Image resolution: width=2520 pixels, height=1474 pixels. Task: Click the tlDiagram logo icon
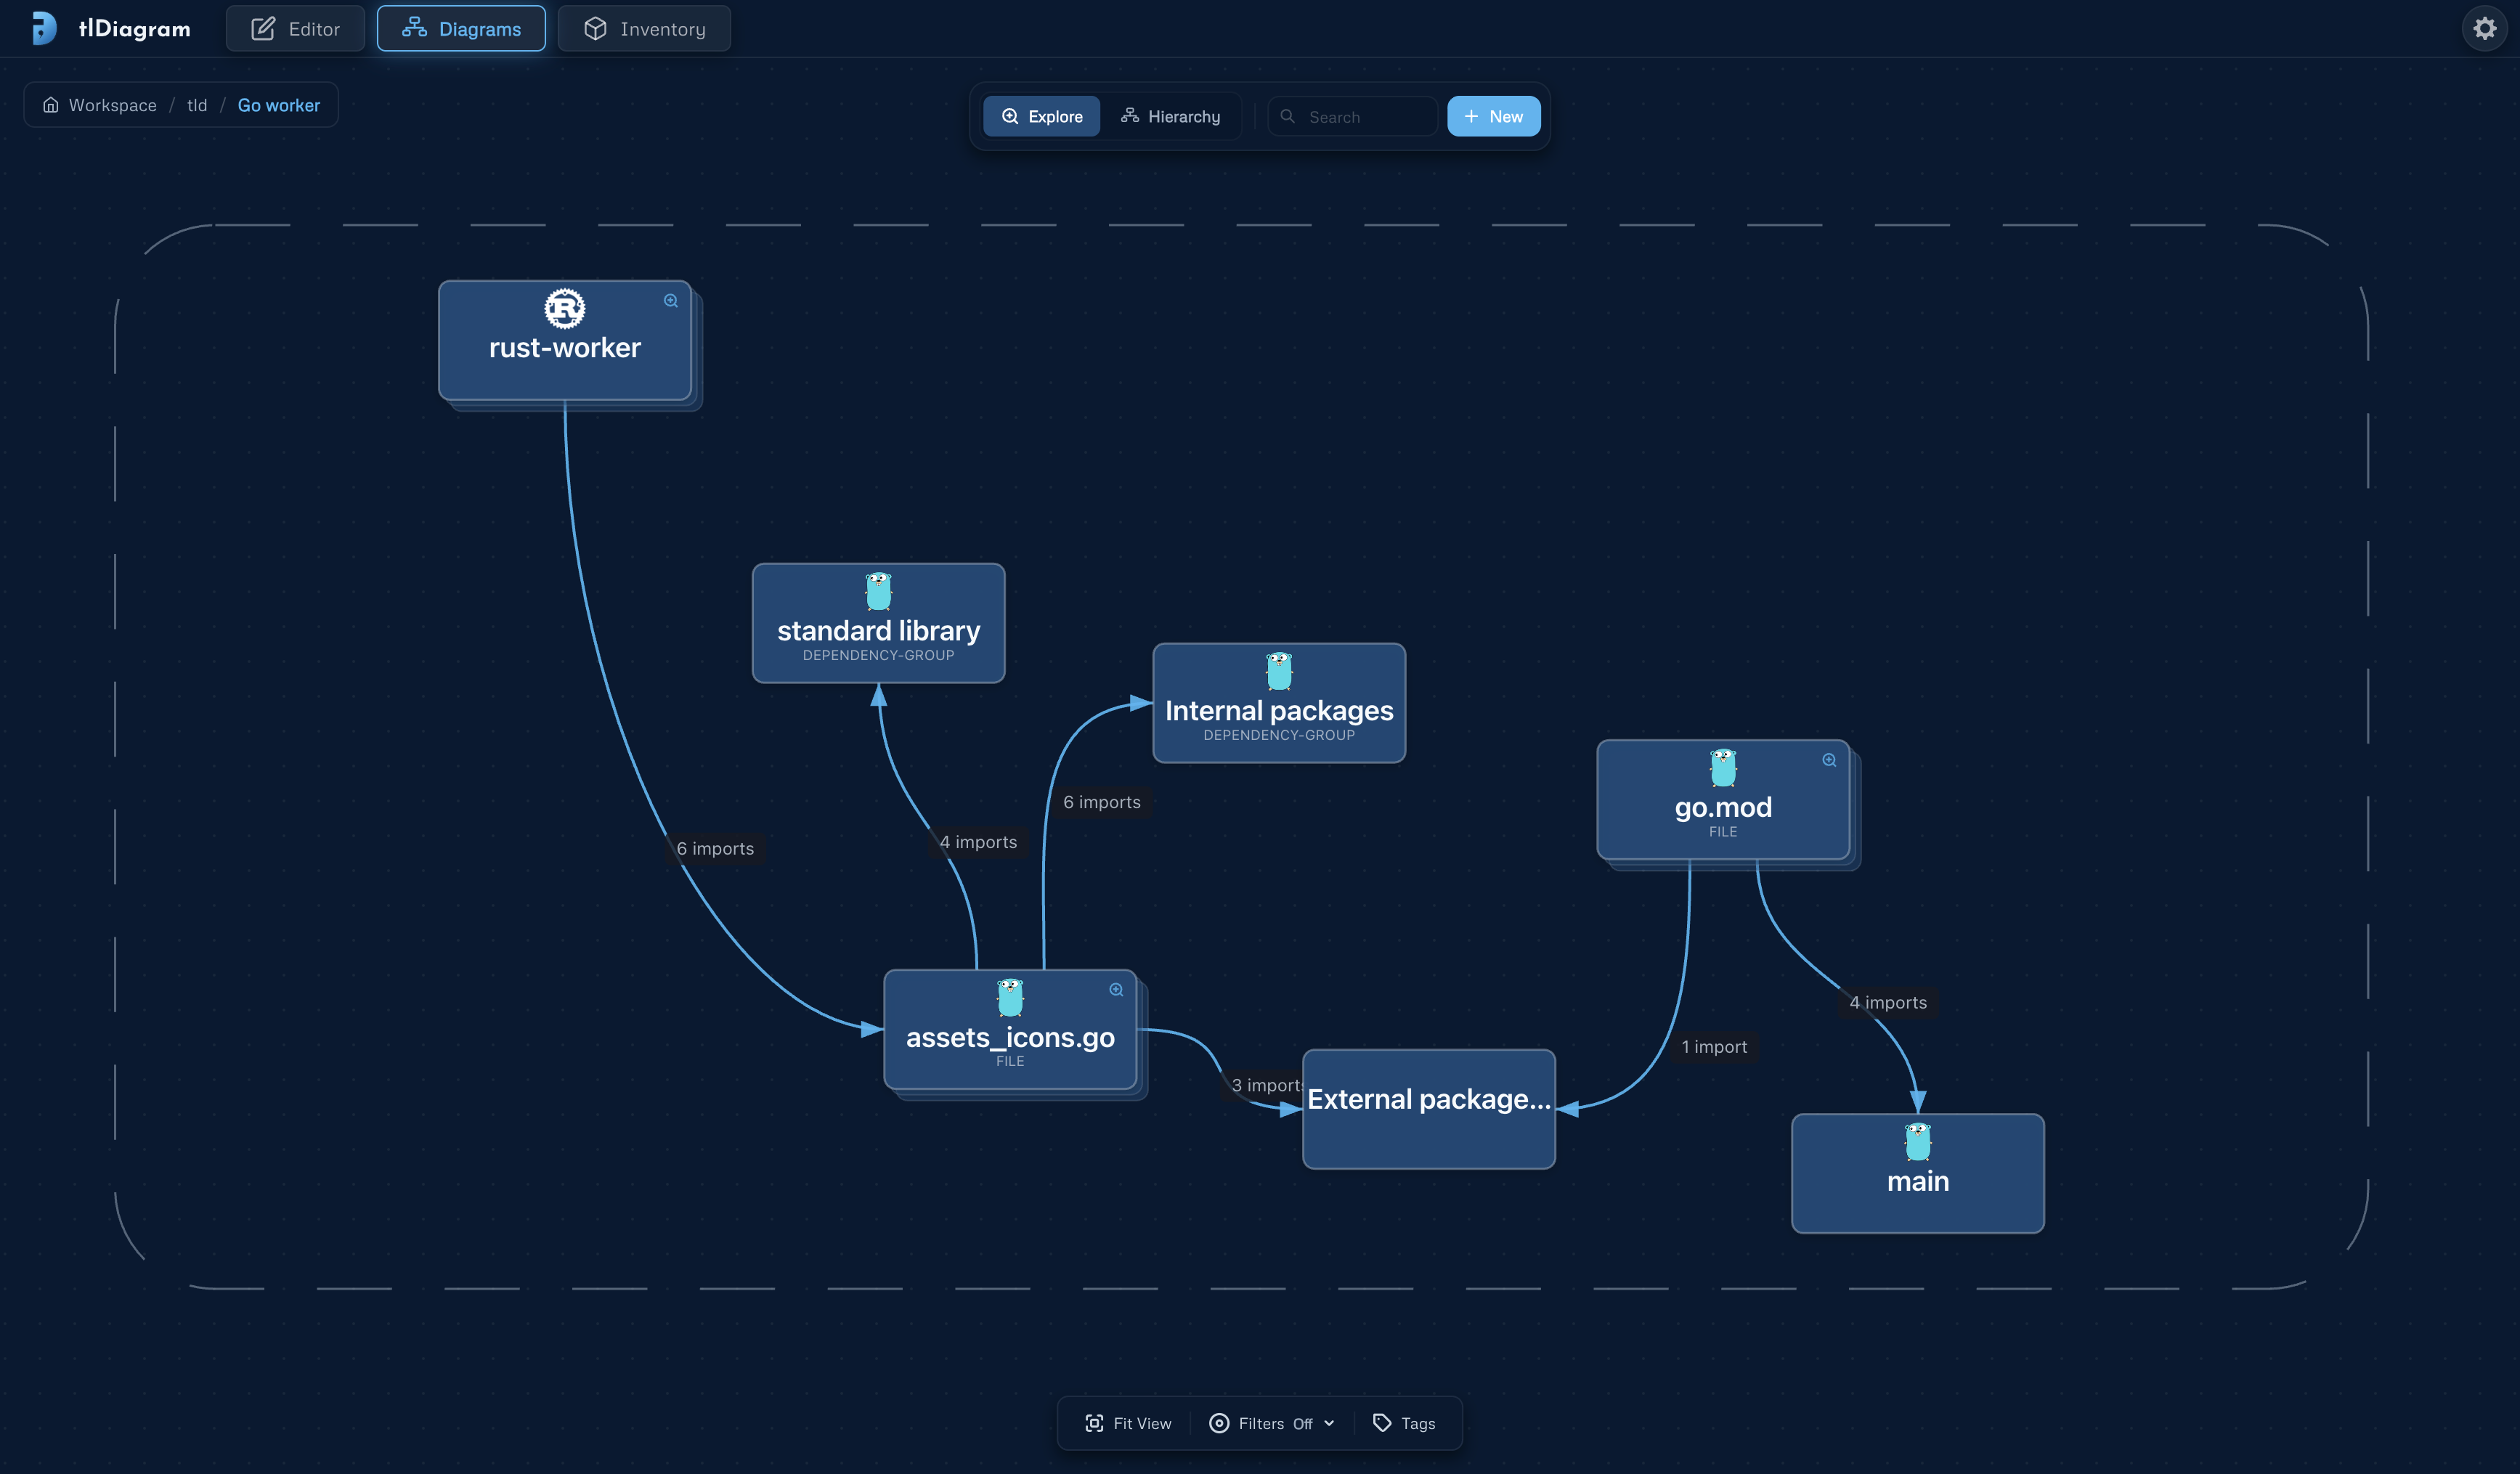tap(44, 28)
